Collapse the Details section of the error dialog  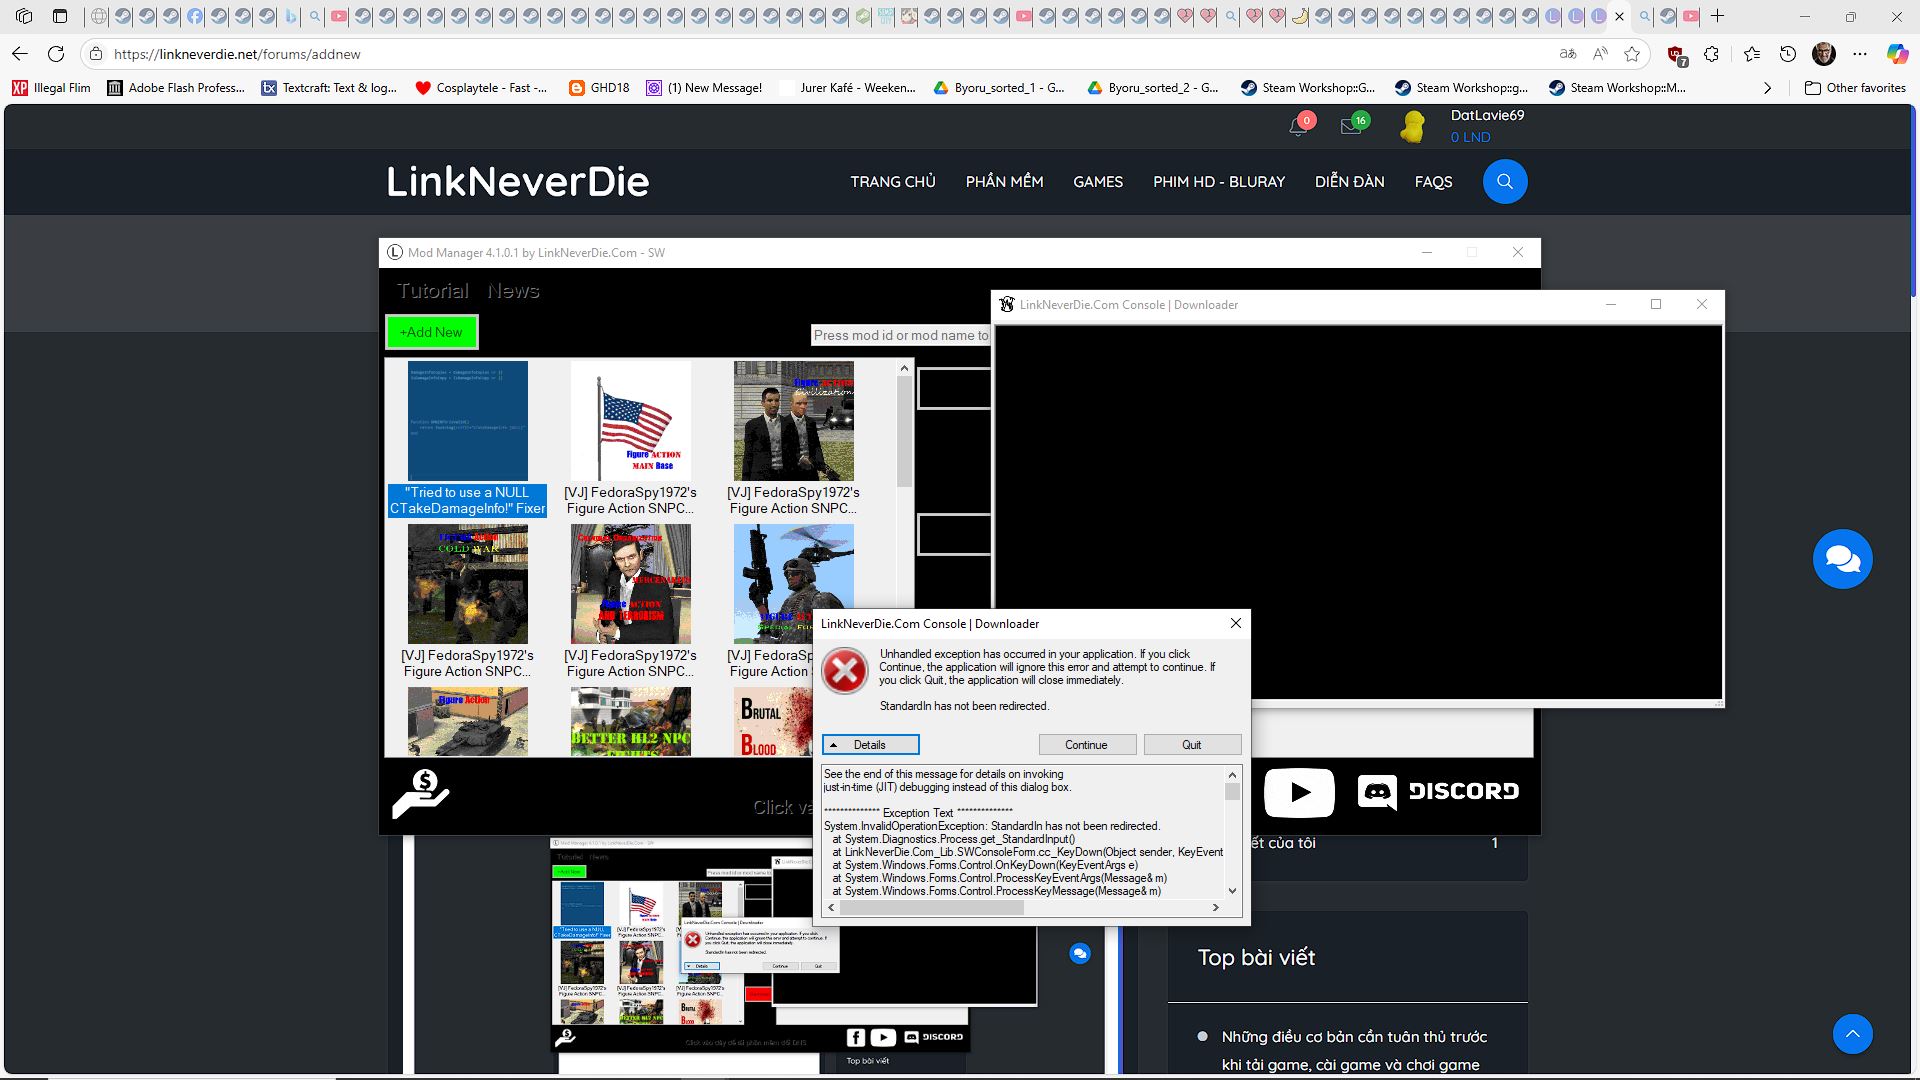click(870, 744)
